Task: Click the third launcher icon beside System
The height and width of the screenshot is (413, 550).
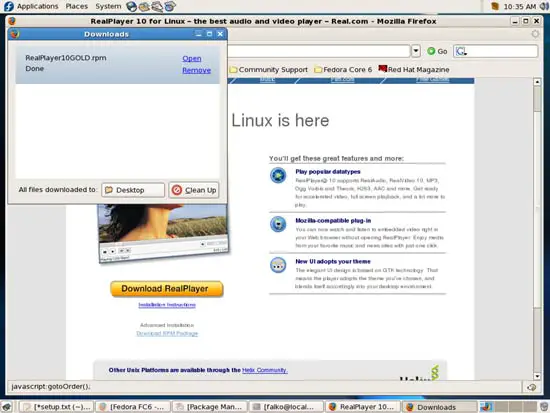Action: tap(157, 6)
